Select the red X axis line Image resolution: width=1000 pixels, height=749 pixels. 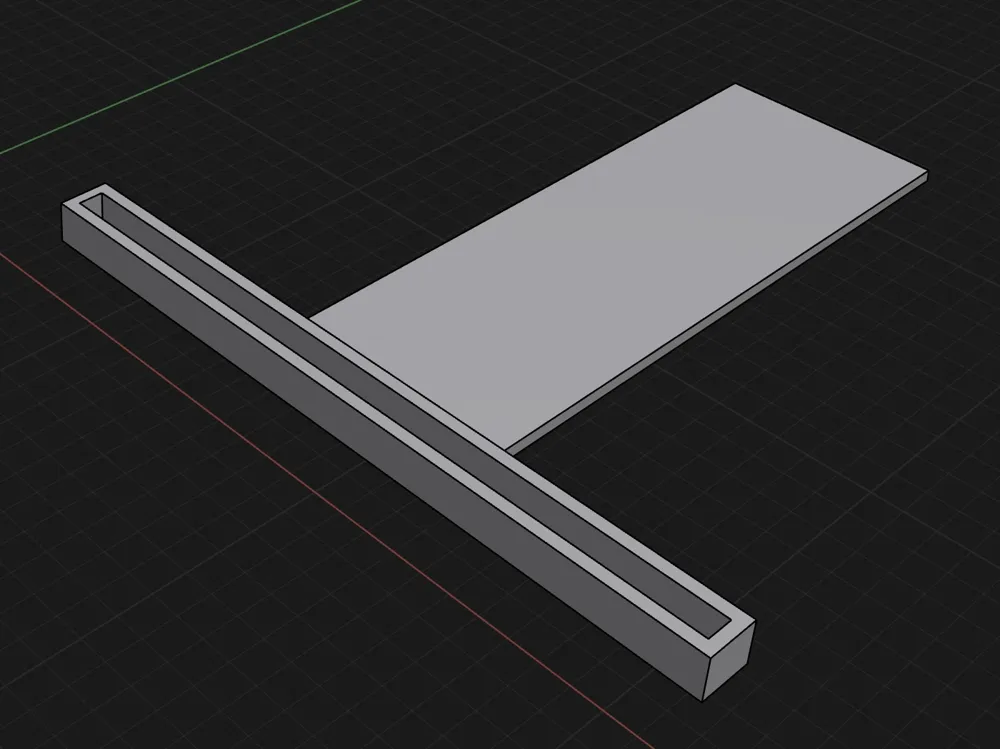pos(319,498)
